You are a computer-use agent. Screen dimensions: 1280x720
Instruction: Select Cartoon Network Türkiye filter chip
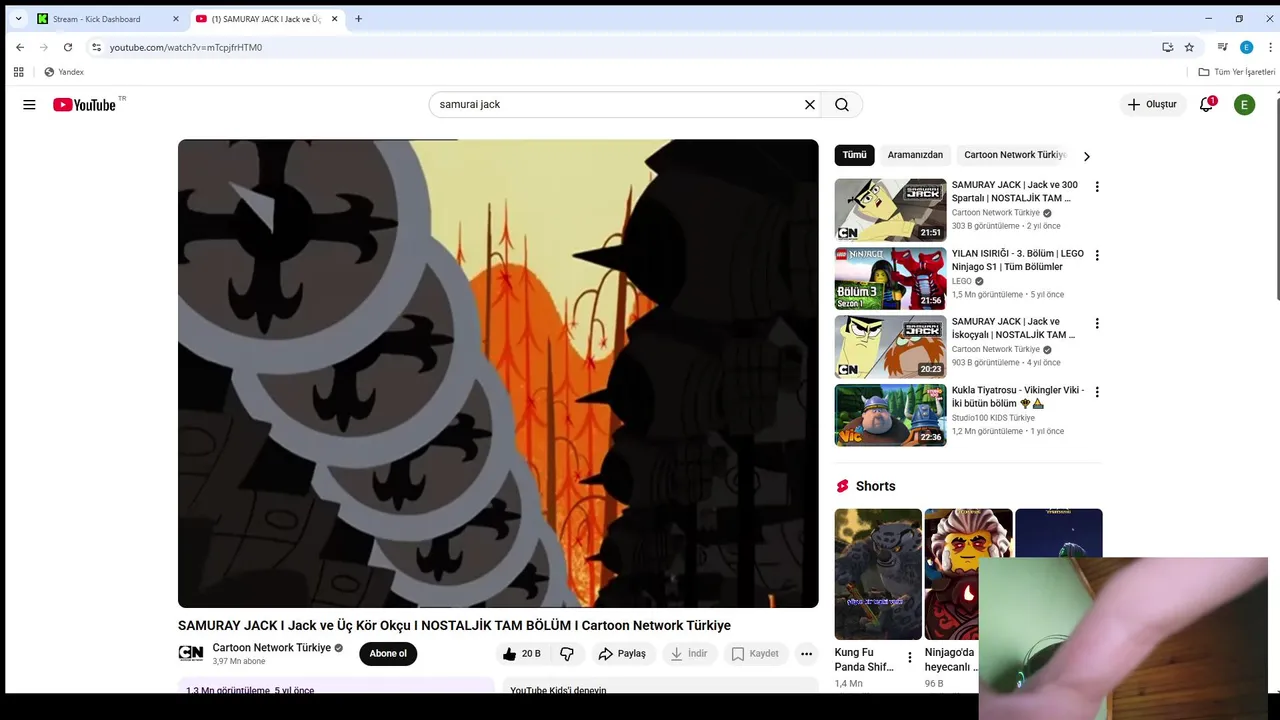coord(1015,155)
